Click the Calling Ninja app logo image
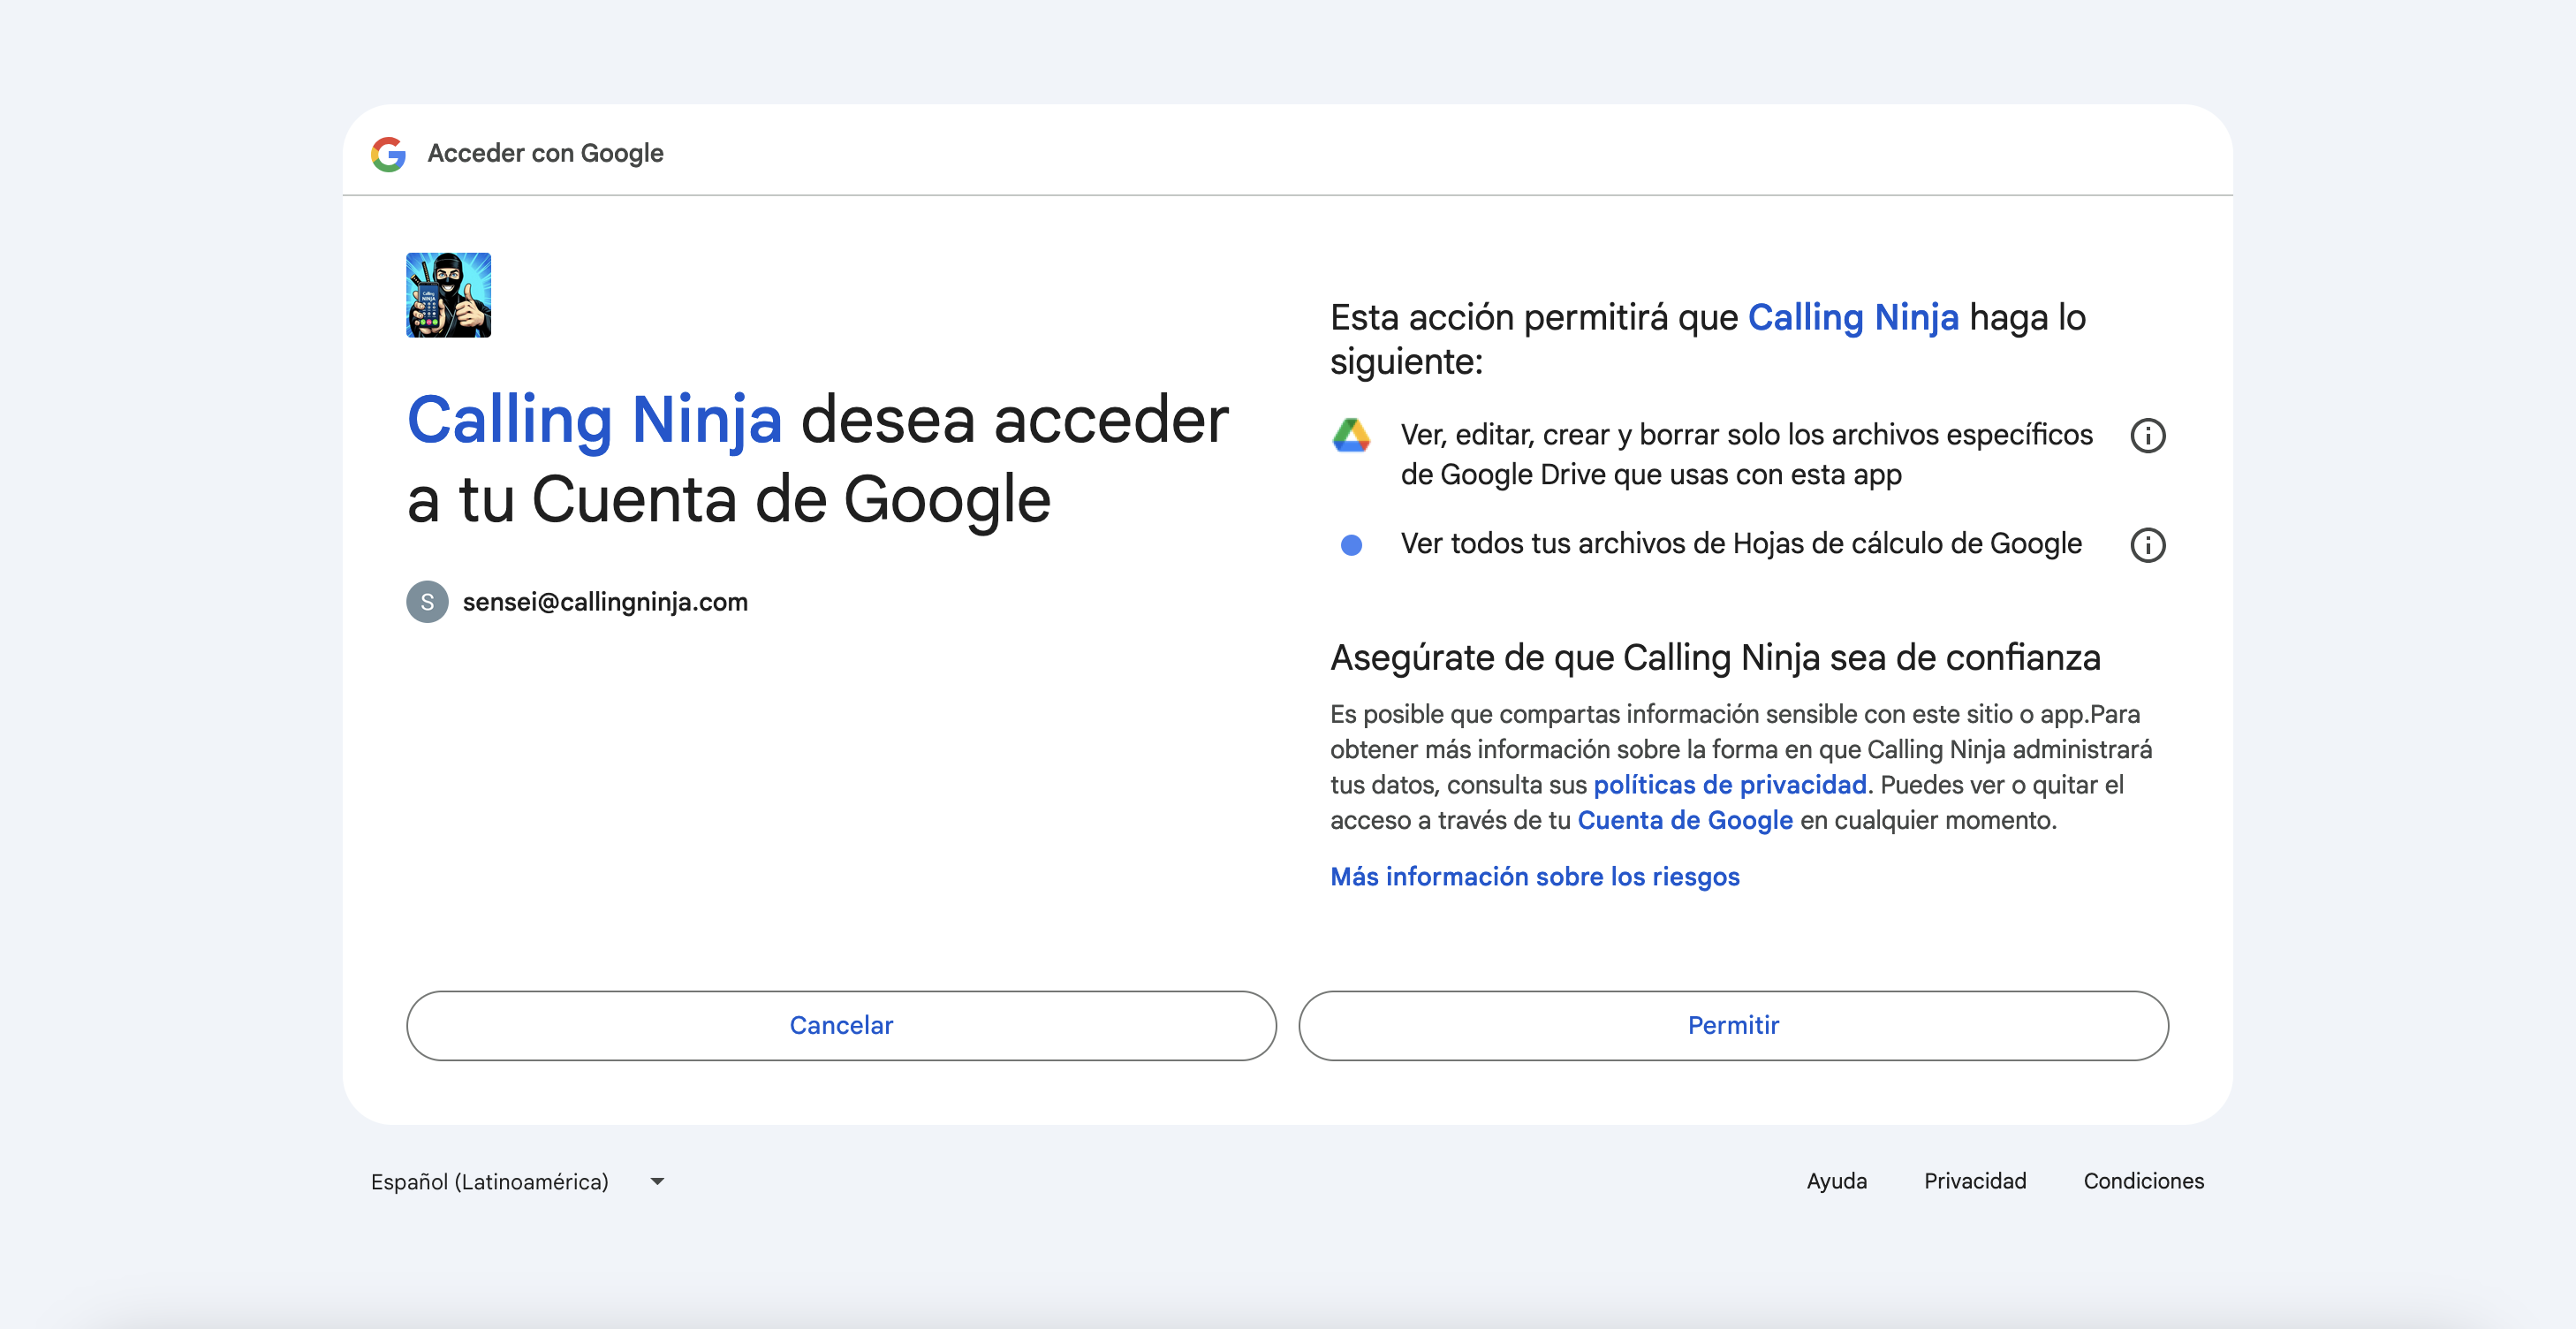The image size is (2576, 1329). pyautogui.click(x=448, y=295)
